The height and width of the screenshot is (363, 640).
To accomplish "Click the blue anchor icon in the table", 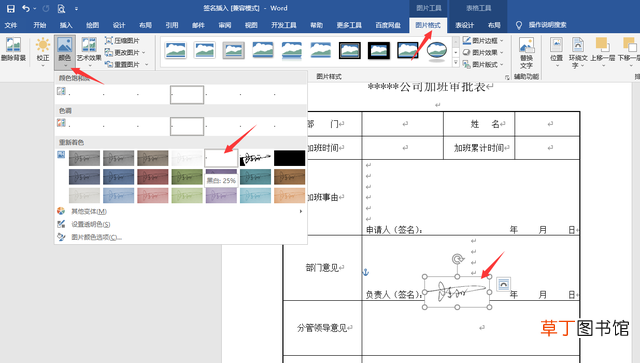I will [366, 272].
